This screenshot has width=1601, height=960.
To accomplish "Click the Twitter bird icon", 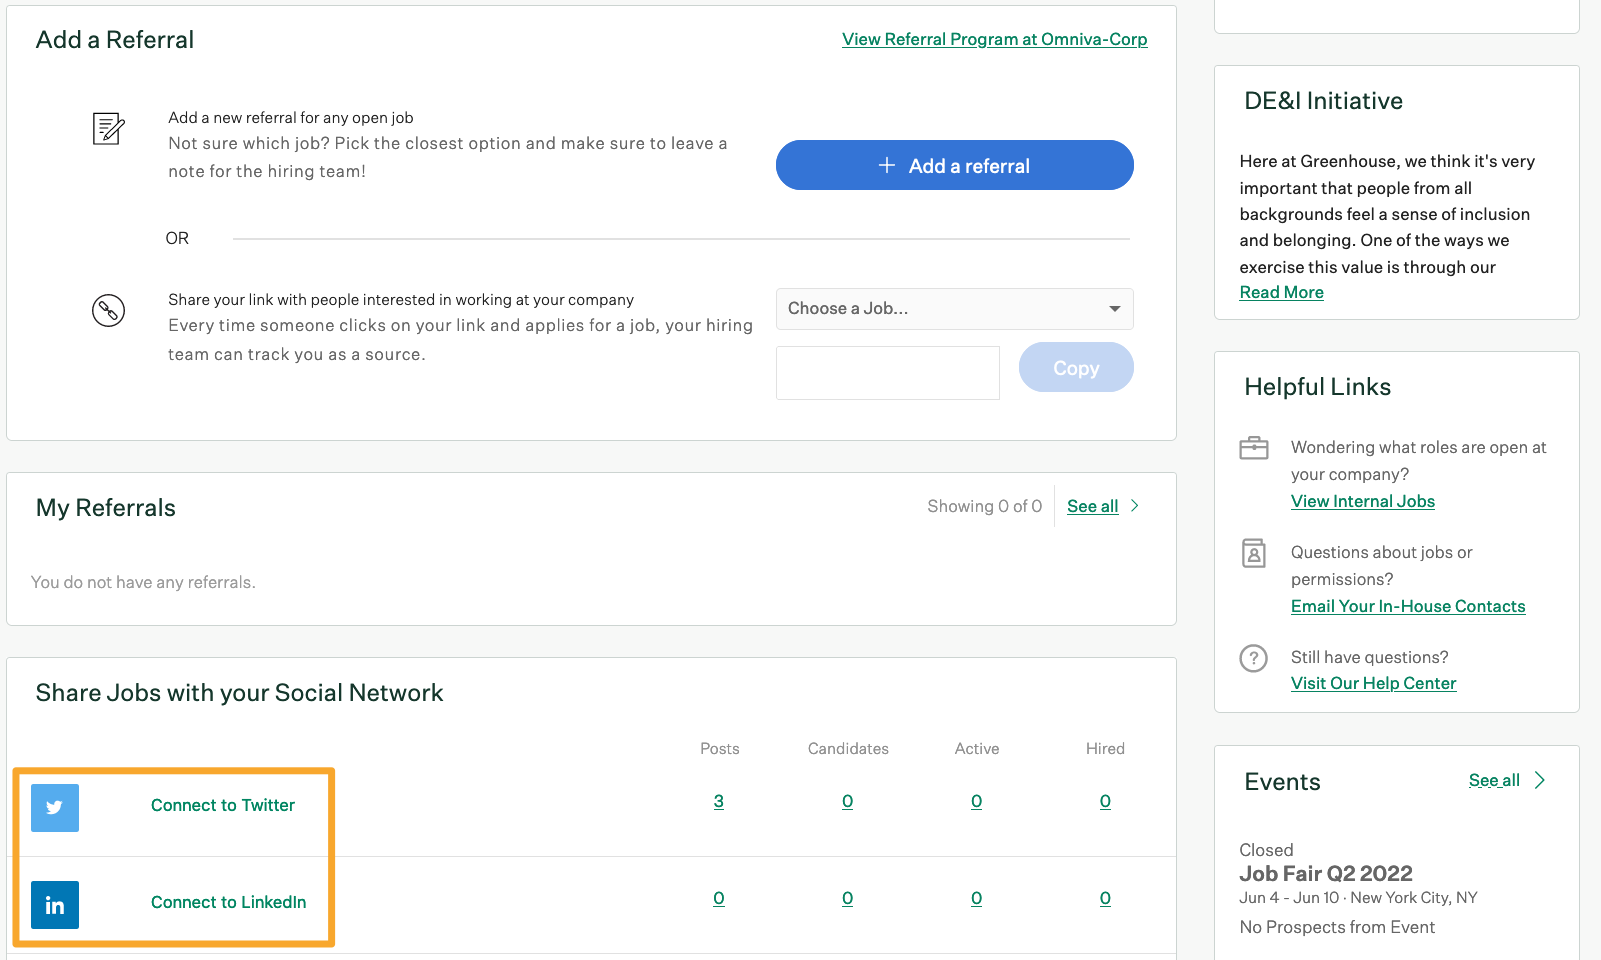I will coord(55,807).
